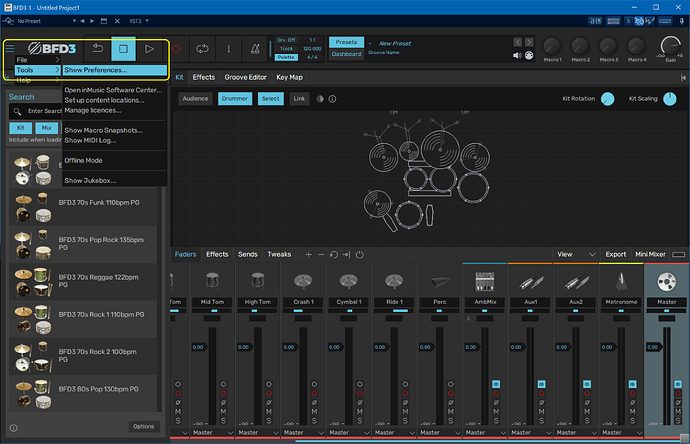Mute the Mid Tom channel
This screenshot has height=444, width=690.
[223, 411]
